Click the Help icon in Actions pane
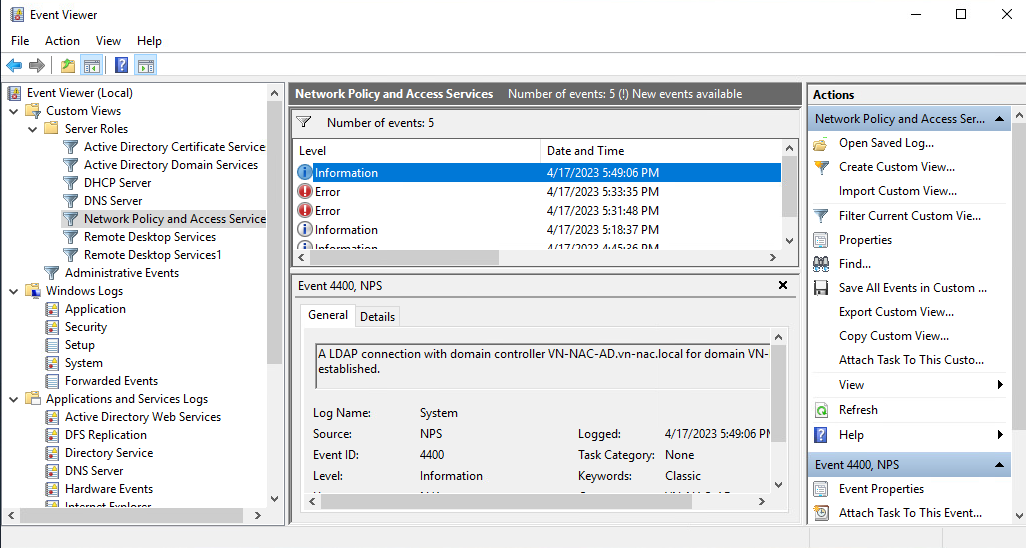Viewport: 1026px width, 548px height. pos(821,435)
